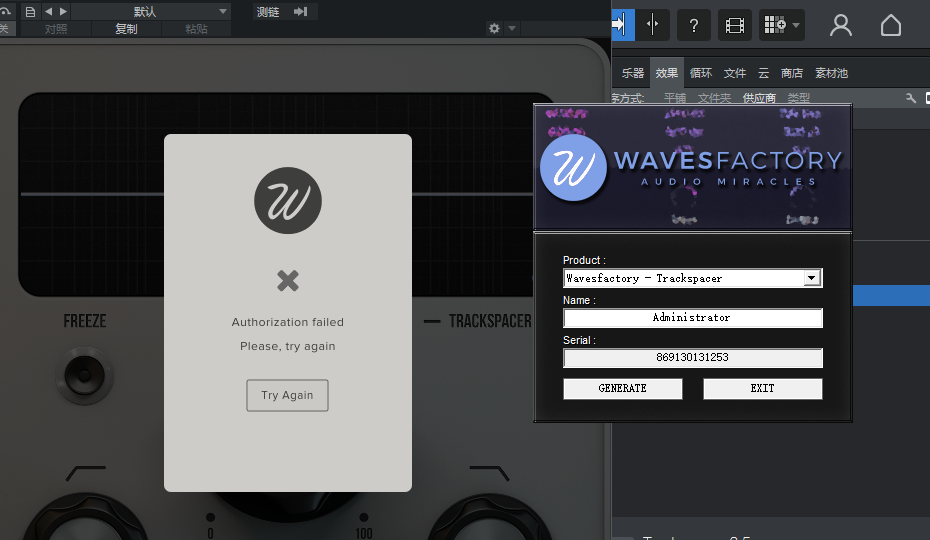The width and height of the screenshot is (930, 540).
Task: Click the GENERATE button
Action: (622, 389)
